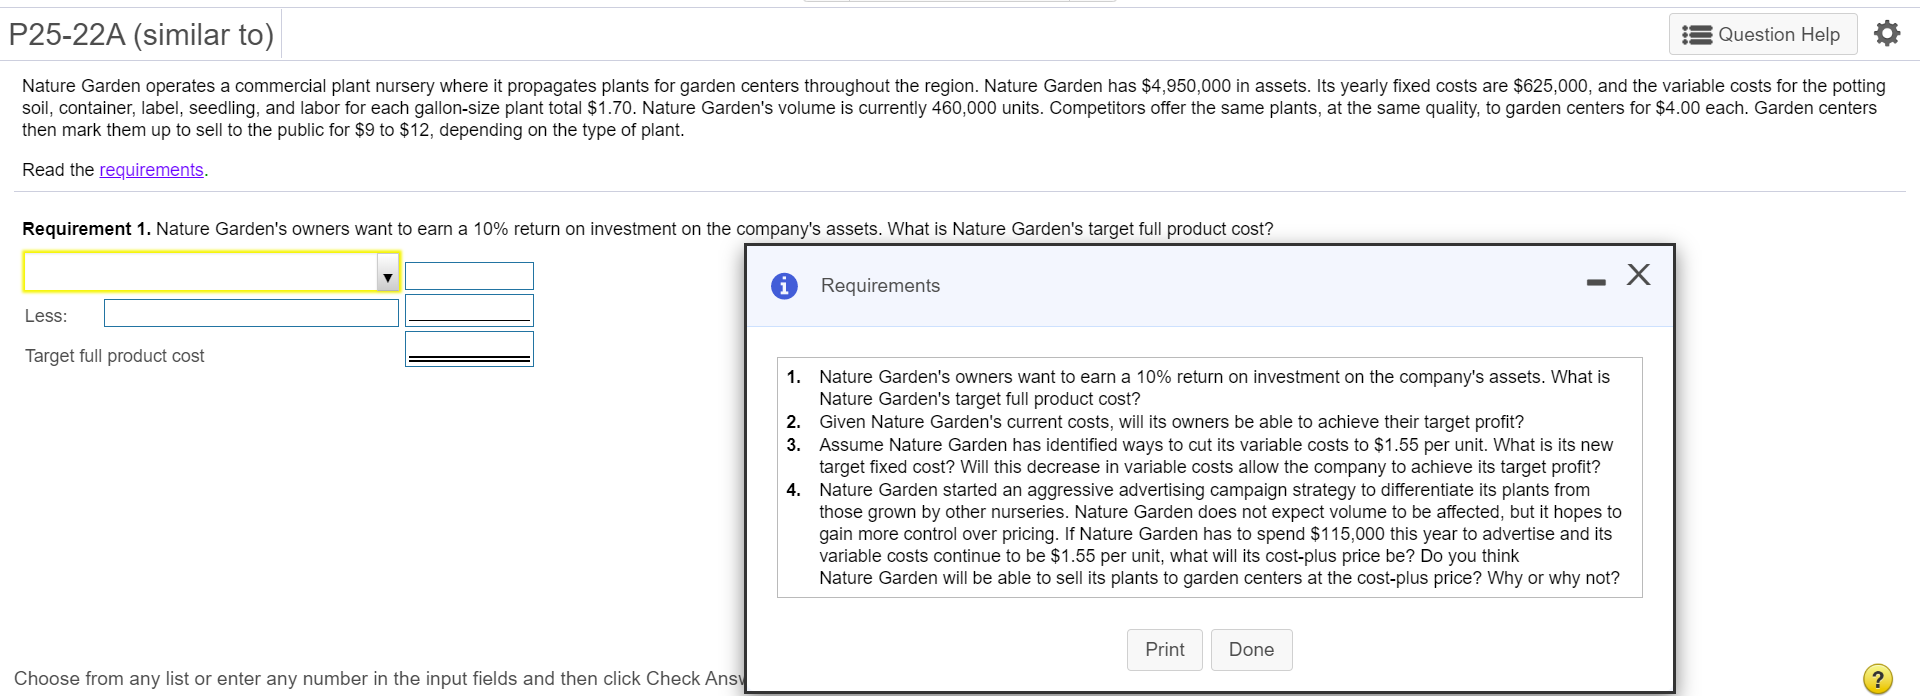This screenshot has width=1920, height=696.
Task: Click the 'P25-22A (similar to)' title
Action: coord(141,35)
